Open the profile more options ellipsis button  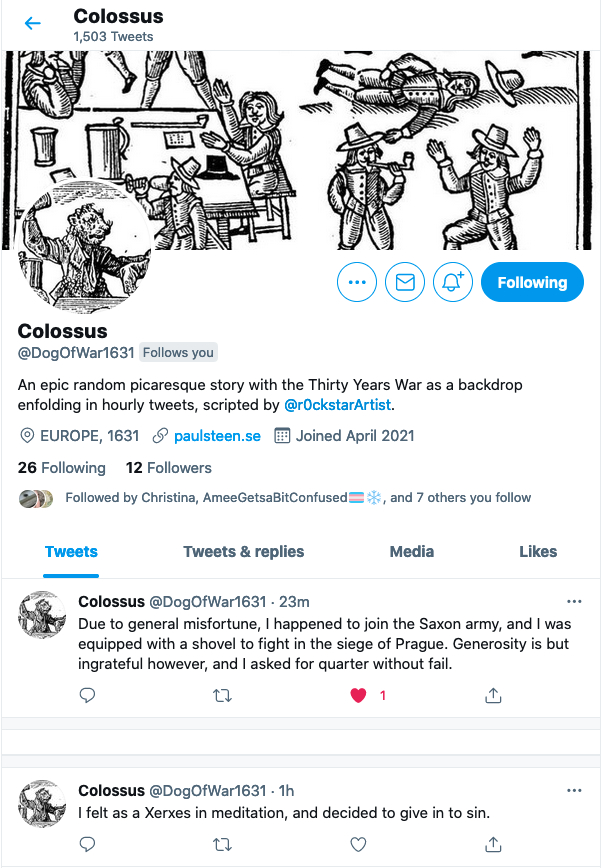pyautogui.click(x=357, y=282)
